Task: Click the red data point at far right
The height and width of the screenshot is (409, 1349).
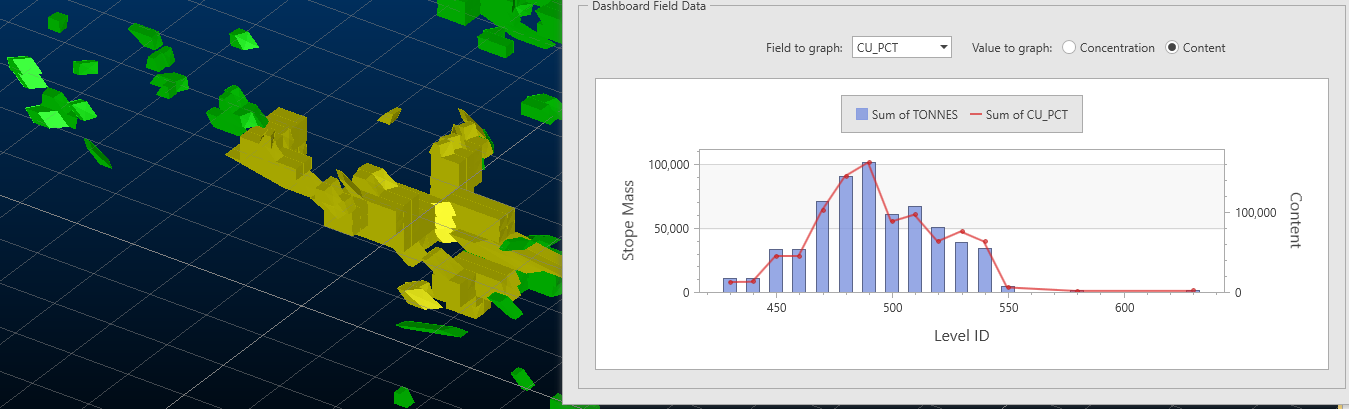Action: pyautogui.click(x=1192, y=291)
